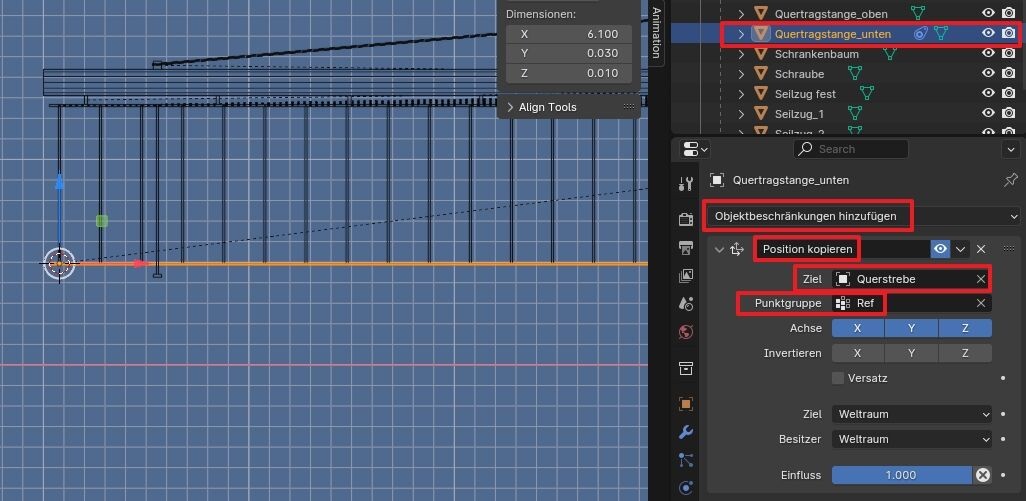
Task: Open the Ziel space Weltraum dropdown
Action: [x=911, y=414]
